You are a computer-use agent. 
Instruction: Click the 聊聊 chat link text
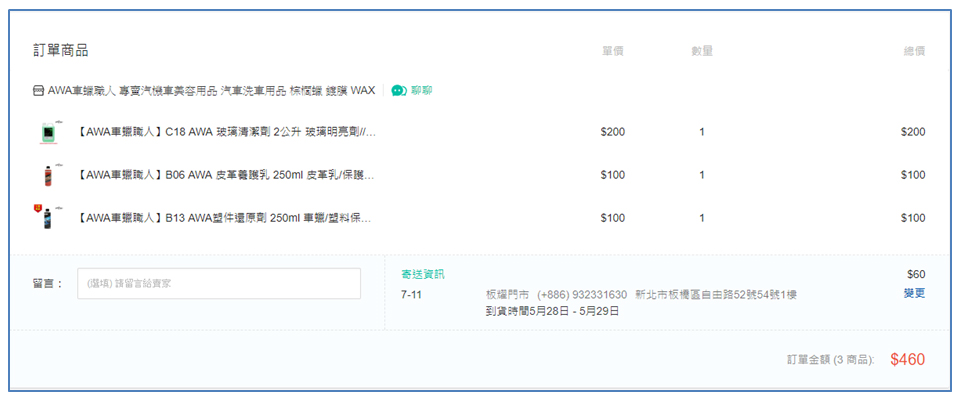tap(421, 91)
